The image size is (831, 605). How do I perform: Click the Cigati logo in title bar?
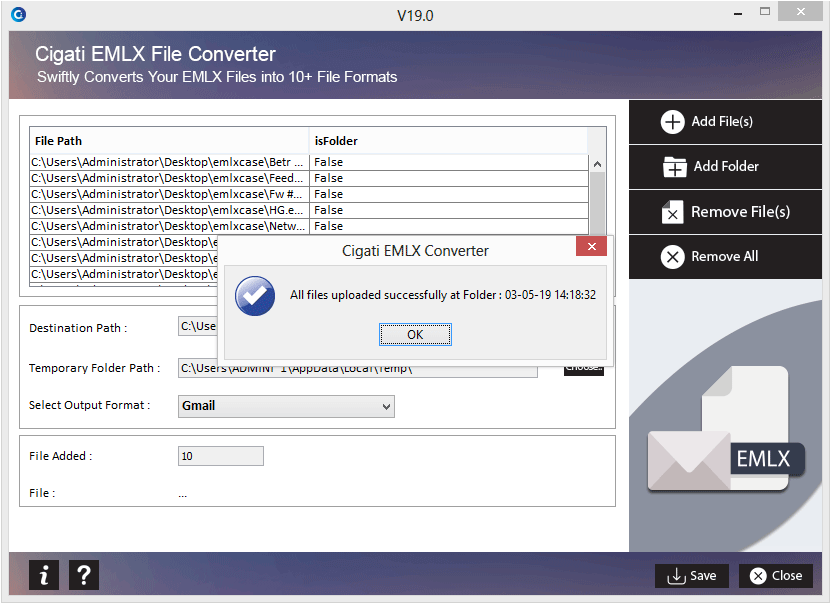[19, 14]
